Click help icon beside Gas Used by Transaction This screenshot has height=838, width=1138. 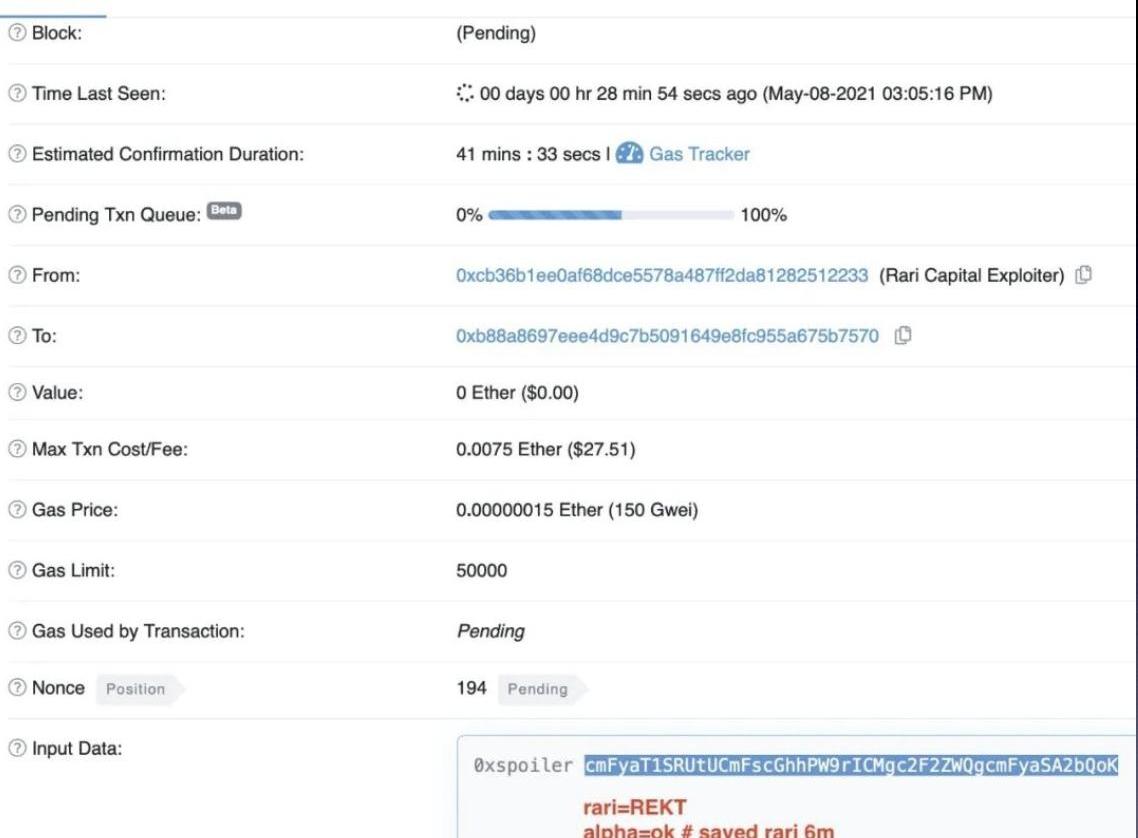15,631
